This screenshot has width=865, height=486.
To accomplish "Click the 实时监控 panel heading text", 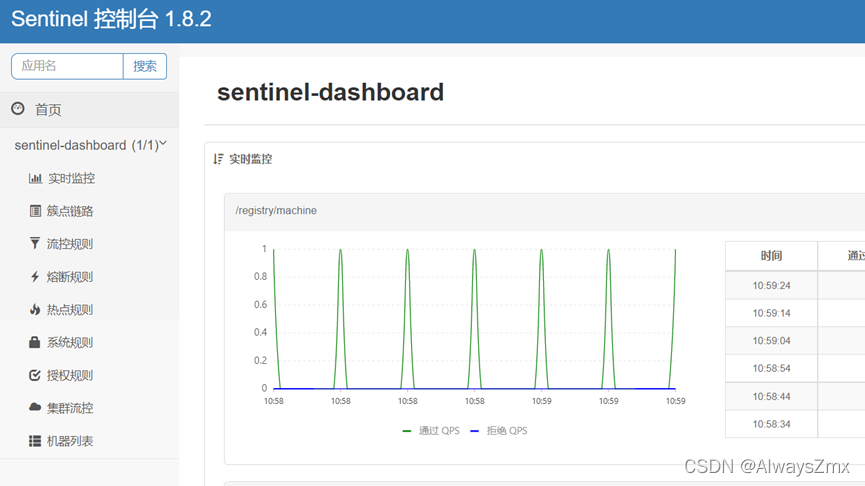I will tap(251, 159).
